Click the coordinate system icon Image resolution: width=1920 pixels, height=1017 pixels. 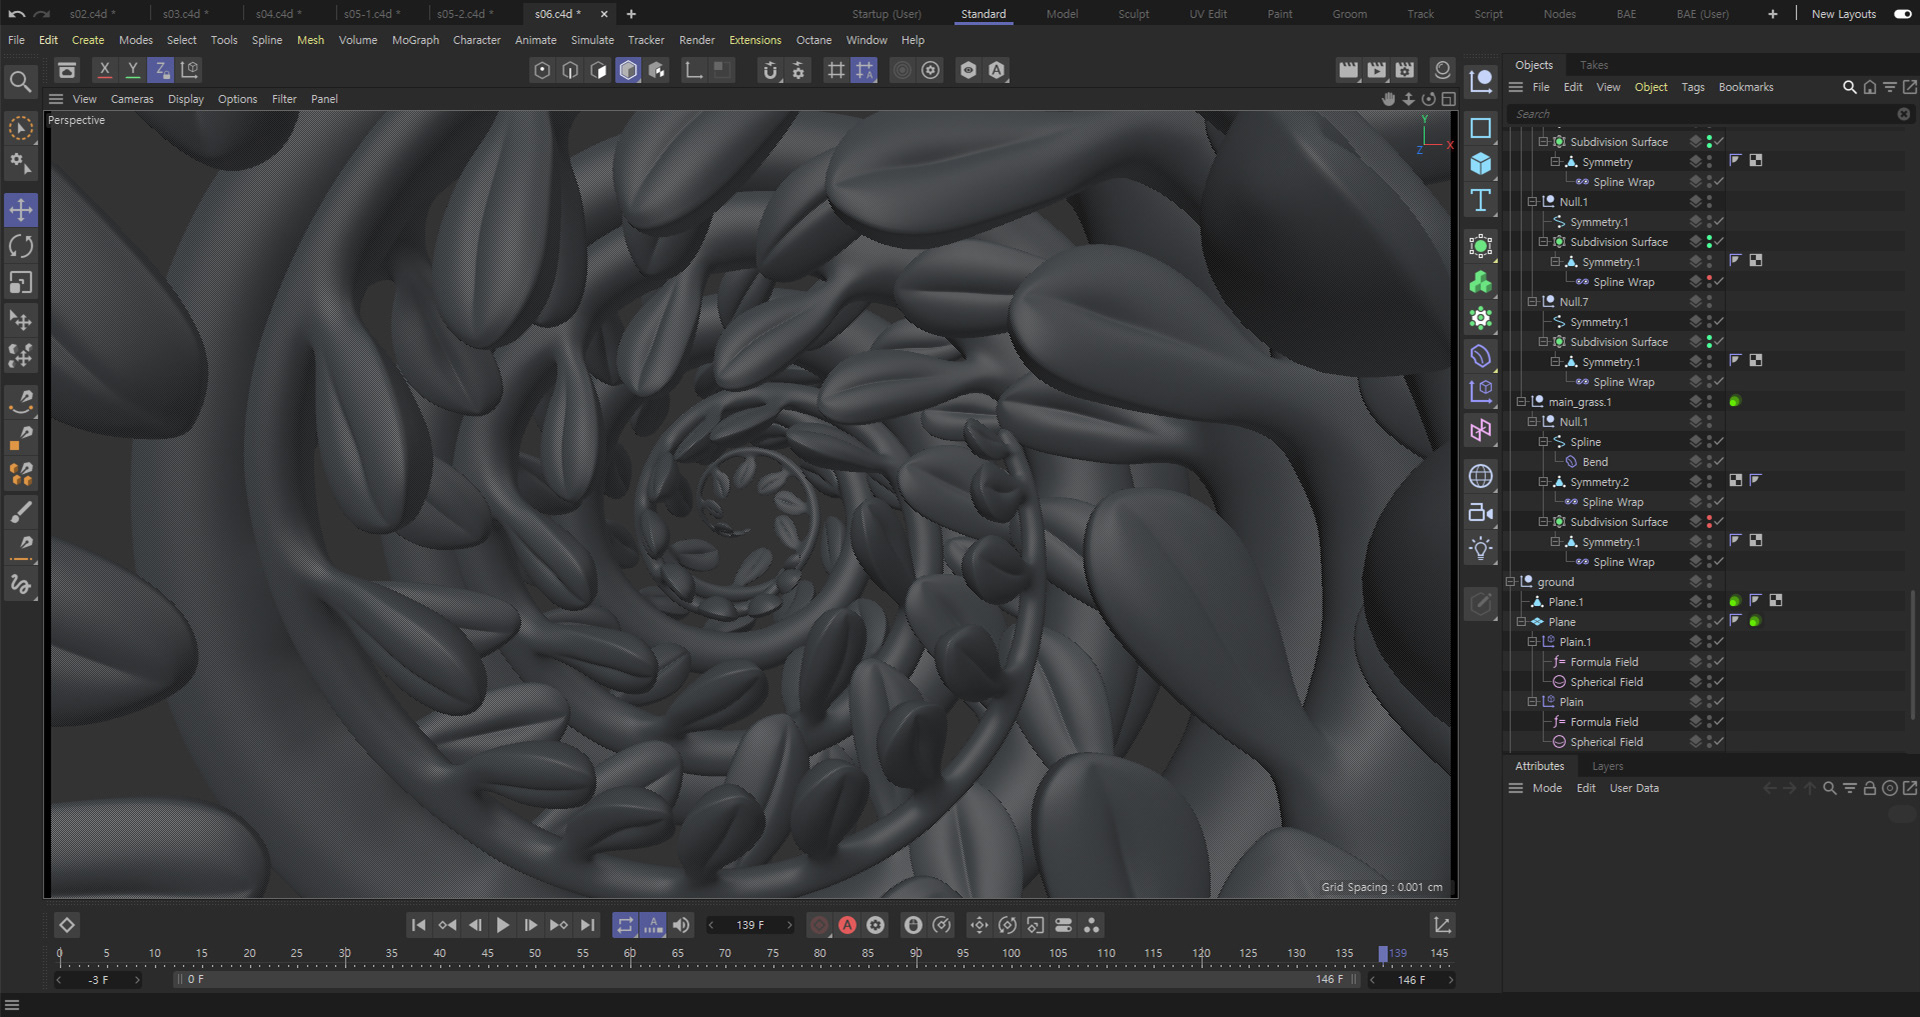point(190,70)
